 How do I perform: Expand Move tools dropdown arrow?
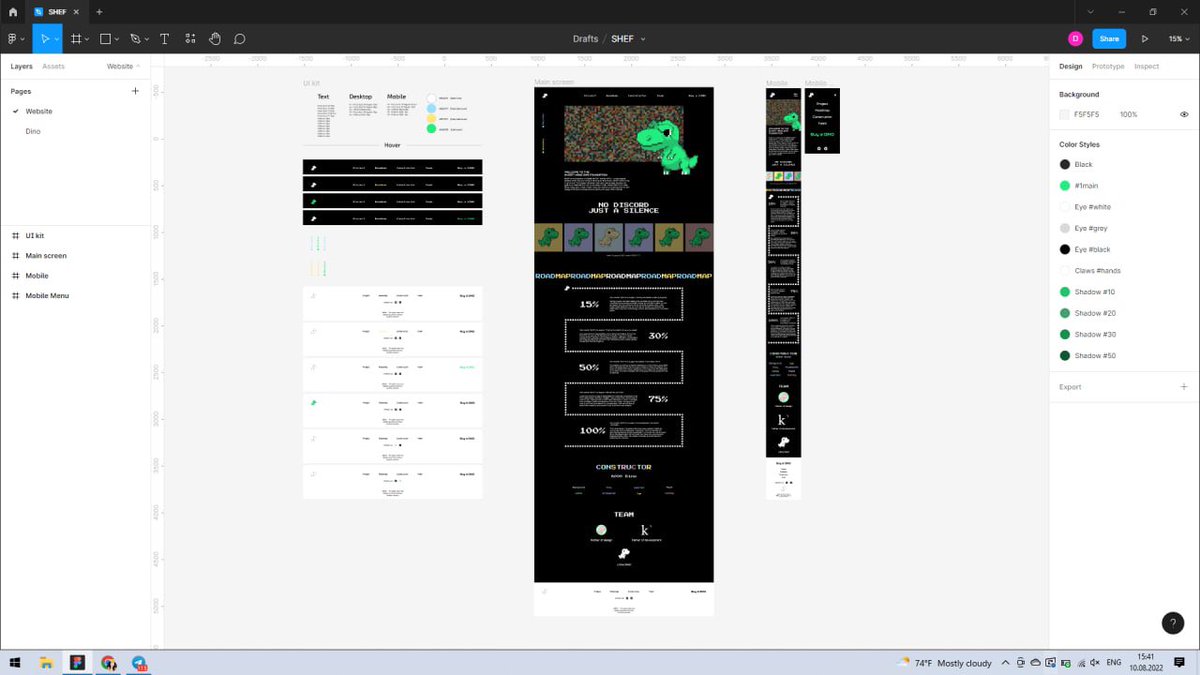pos(56,39)
